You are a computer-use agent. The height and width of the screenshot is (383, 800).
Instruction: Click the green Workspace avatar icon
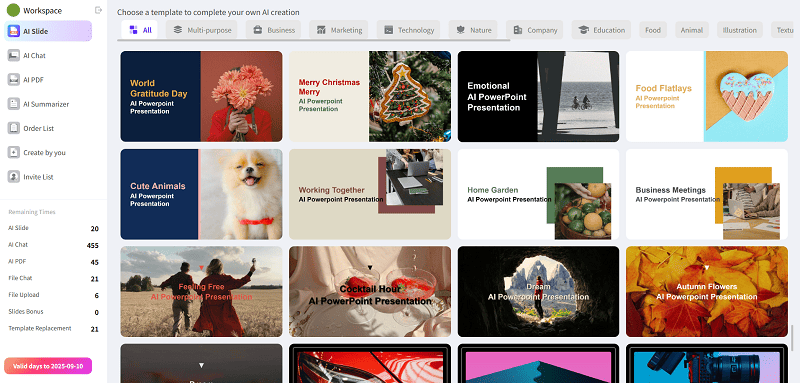point(13,10)
